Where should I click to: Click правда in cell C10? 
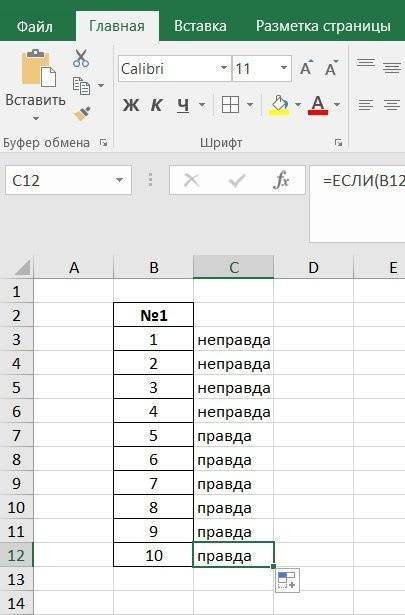[225, 508]
